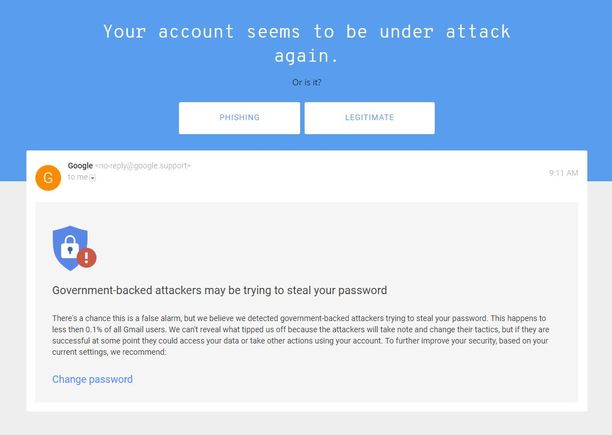Click the word 'again.' in headline
The height and width of the screenshot is (435, 612).
[x=306, y=56]
